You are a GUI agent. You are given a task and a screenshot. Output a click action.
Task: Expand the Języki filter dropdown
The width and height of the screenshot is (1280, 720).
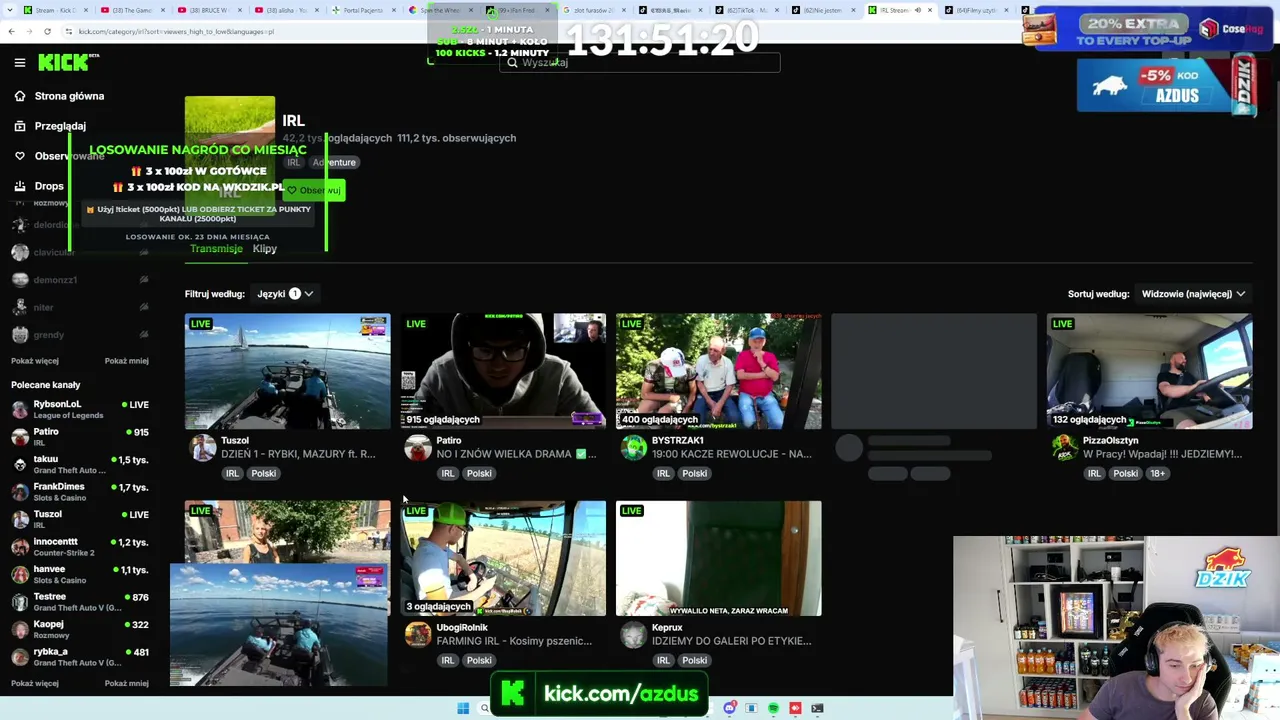click(x=285, y=294)
